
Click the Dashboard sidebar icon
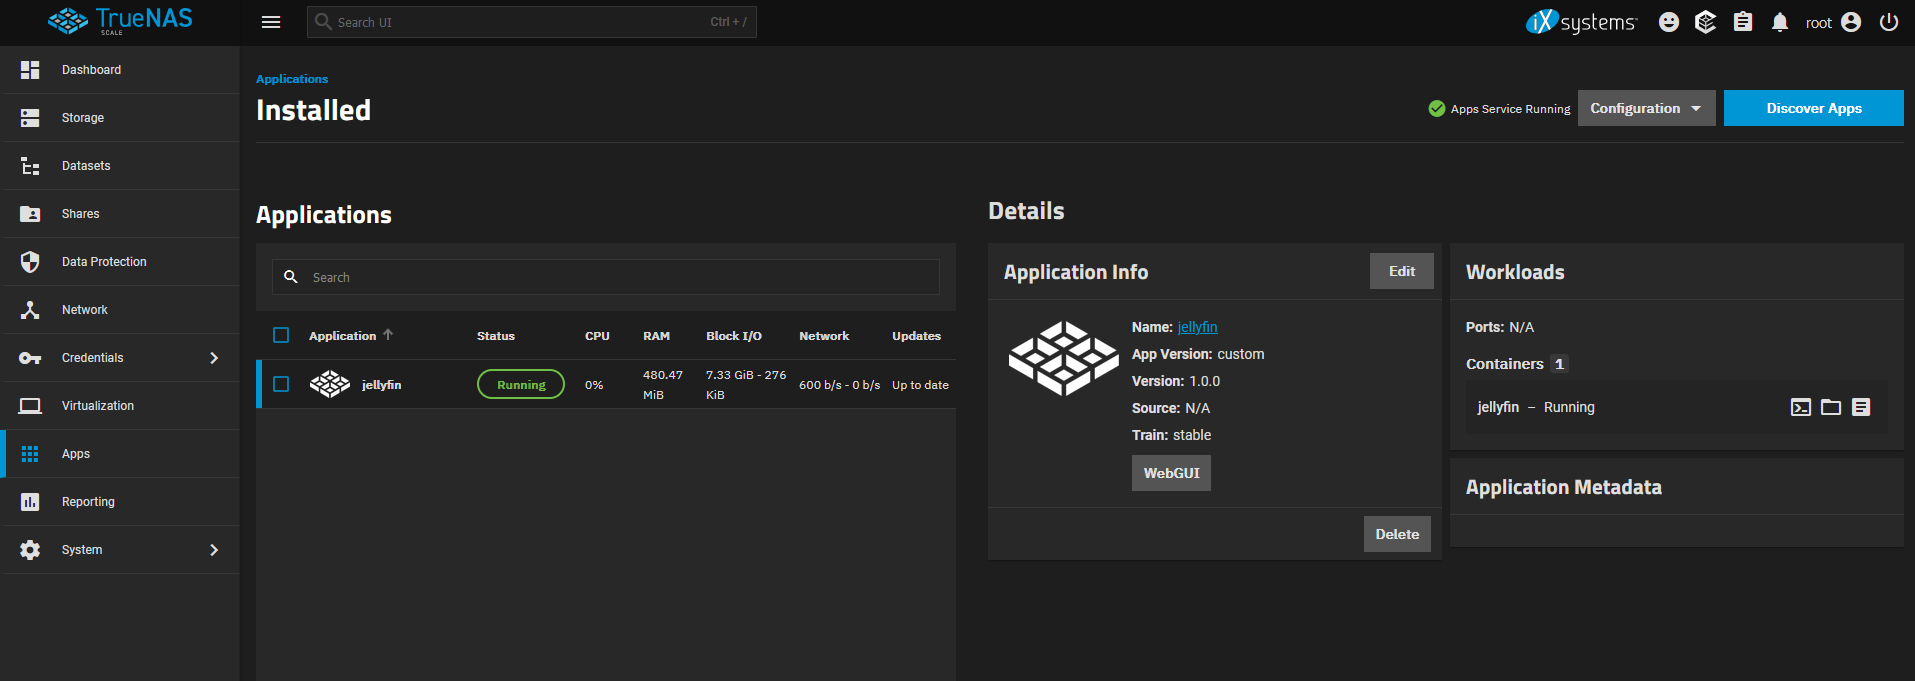pos(30,70)
